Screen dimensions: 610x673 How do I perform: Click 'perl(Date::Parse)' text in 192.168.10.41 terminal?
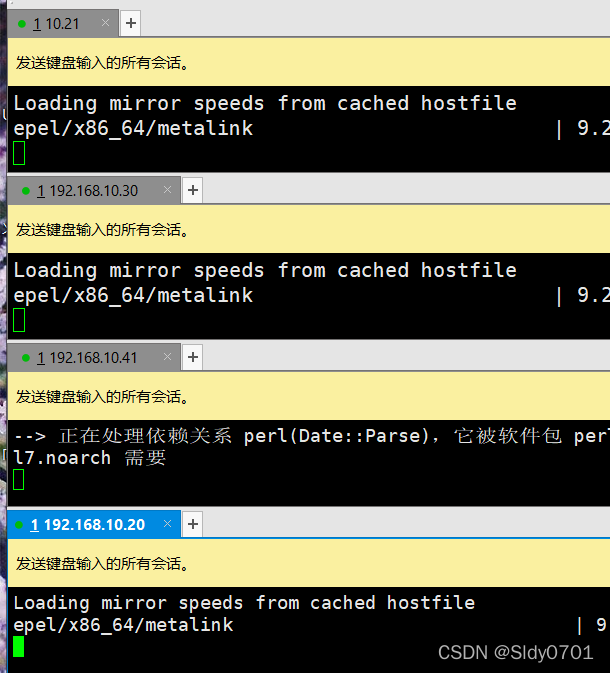tap(337, 436)
